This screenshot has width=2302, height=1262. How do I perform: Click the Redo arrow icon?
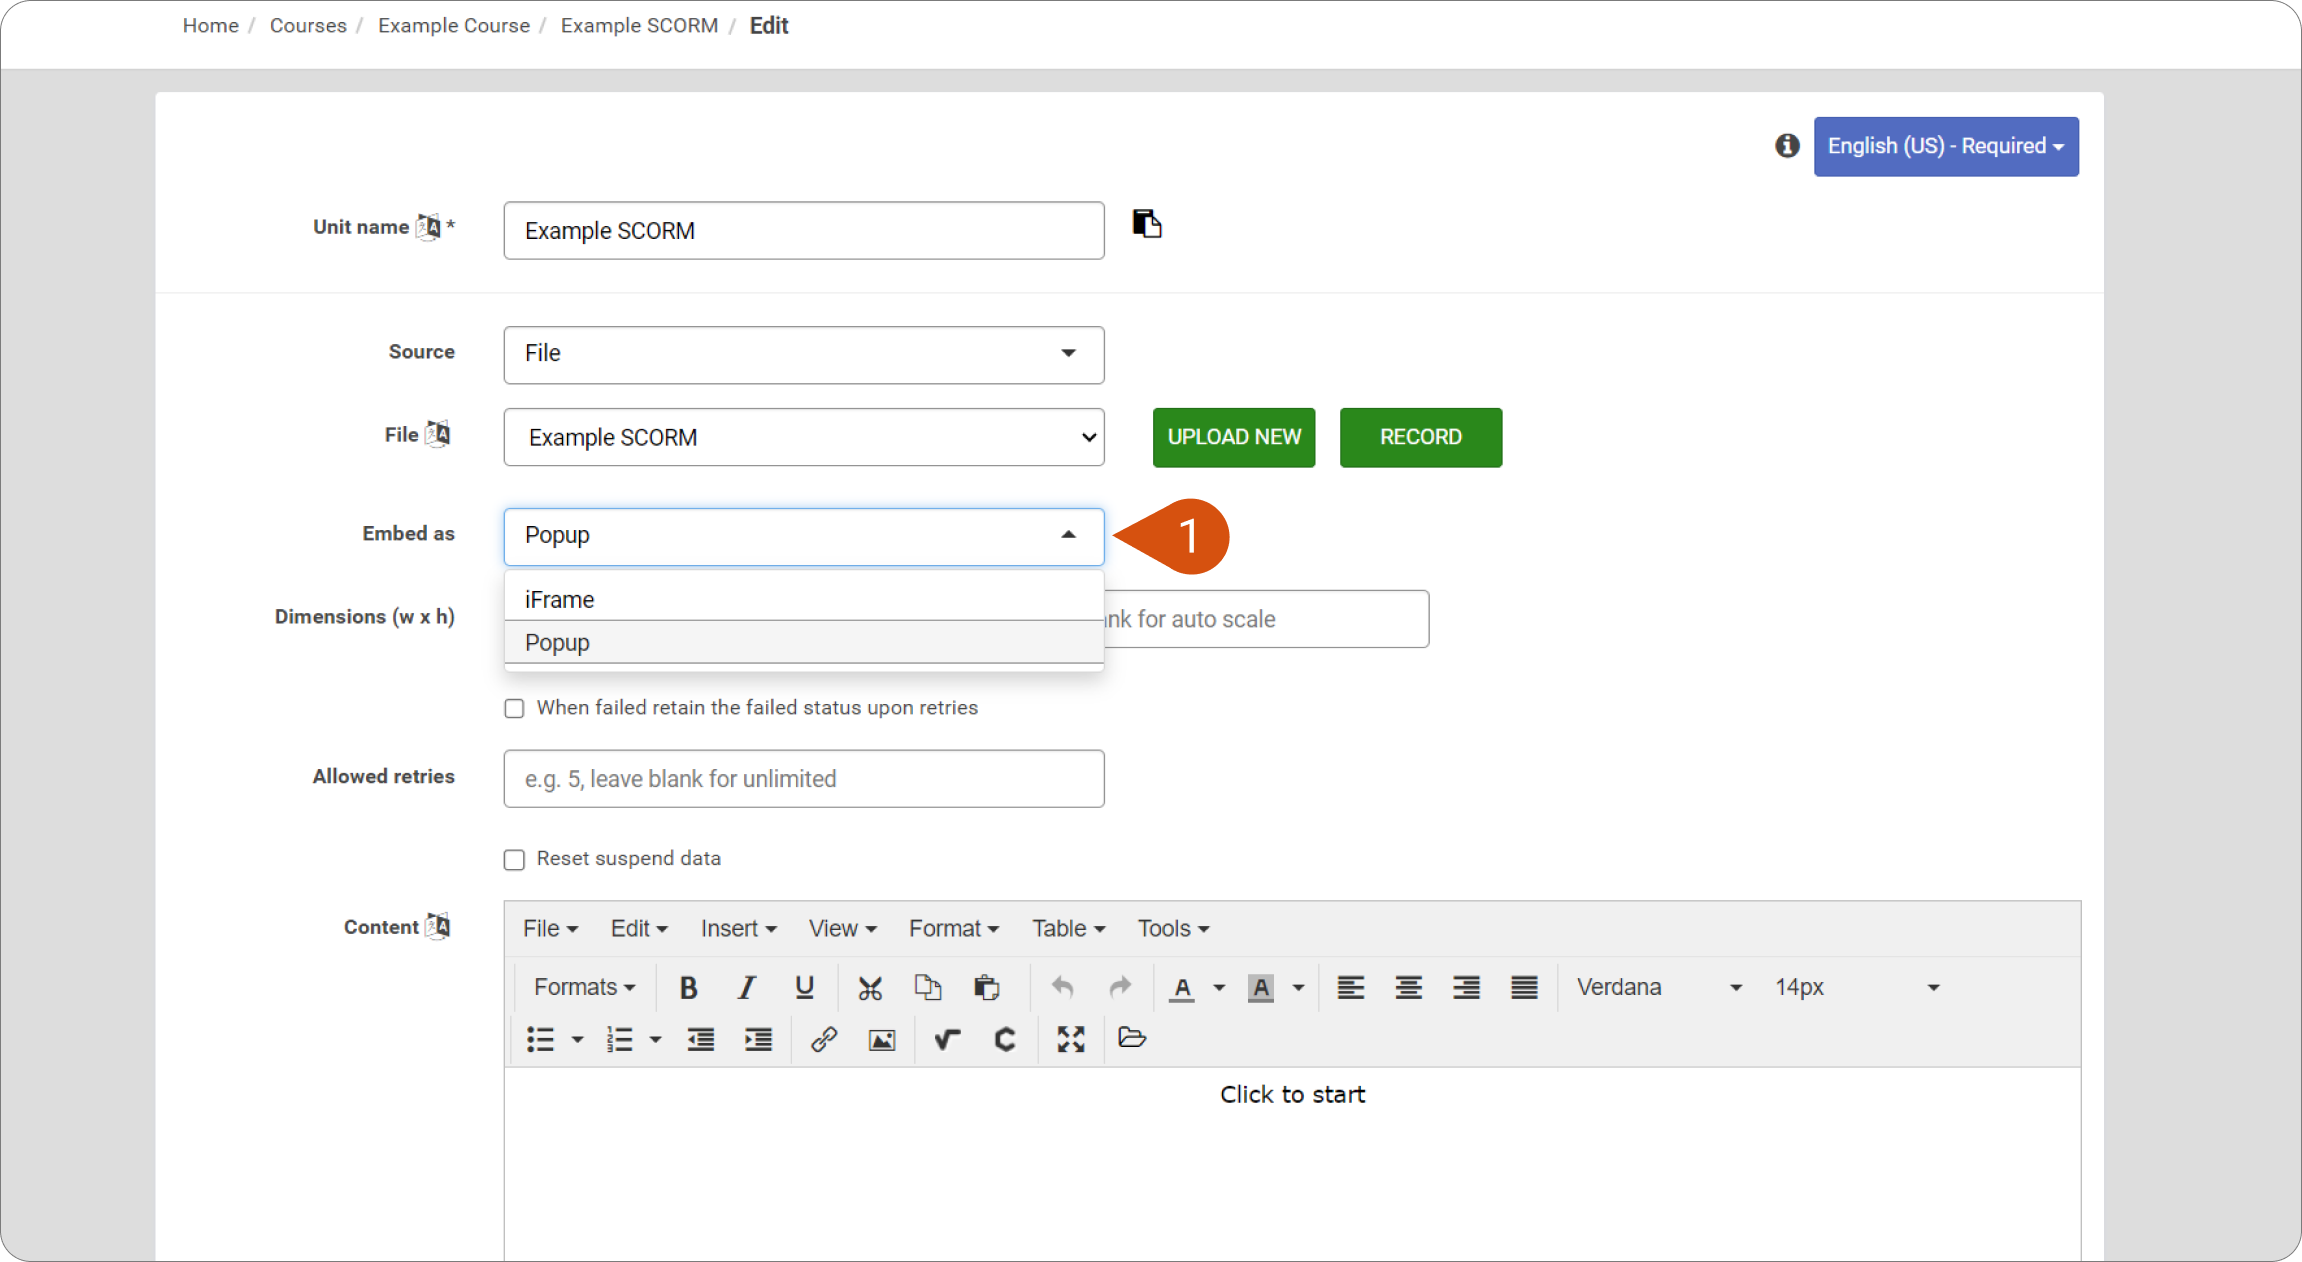(x=1120, y=988)
